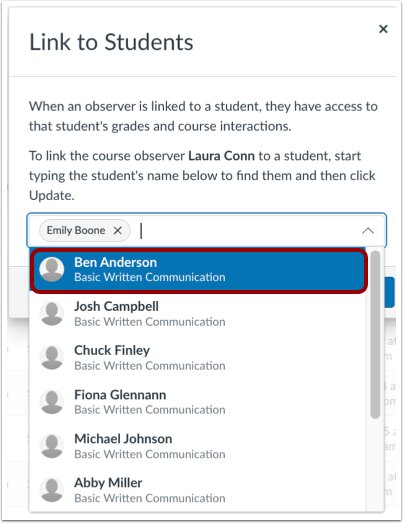Screen dimensions: 403x523
Task: Click course text under Josh Campbell
Action: [150, 322]
